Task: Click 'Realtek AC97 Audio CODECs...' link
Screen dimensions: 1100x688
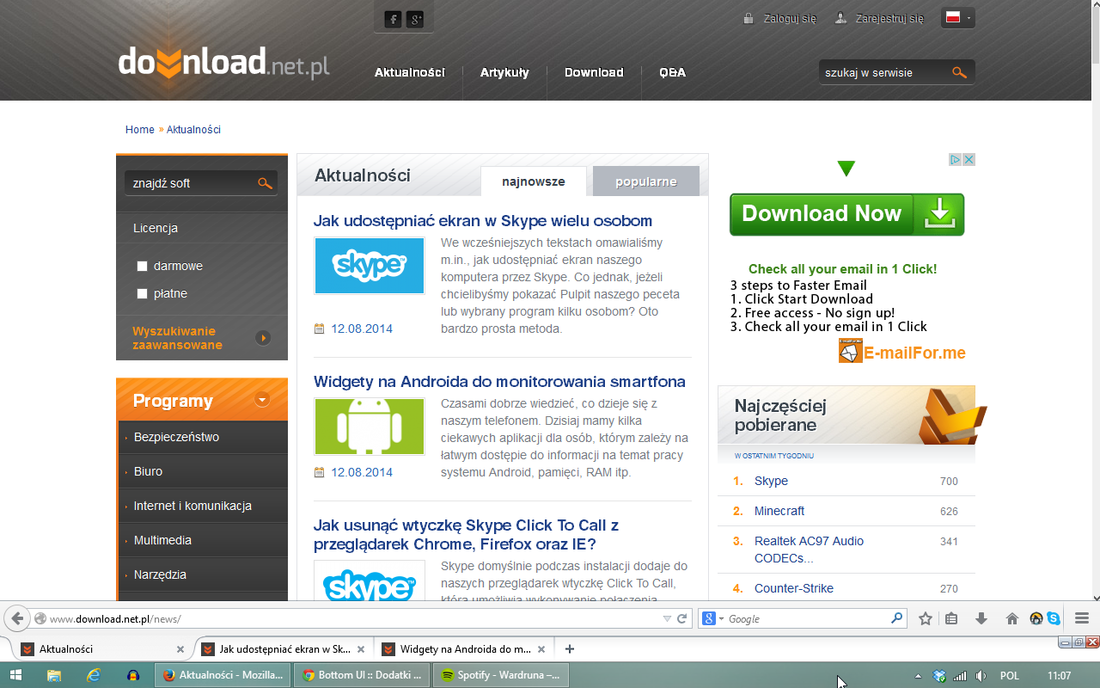Action: tap(808, 550)
